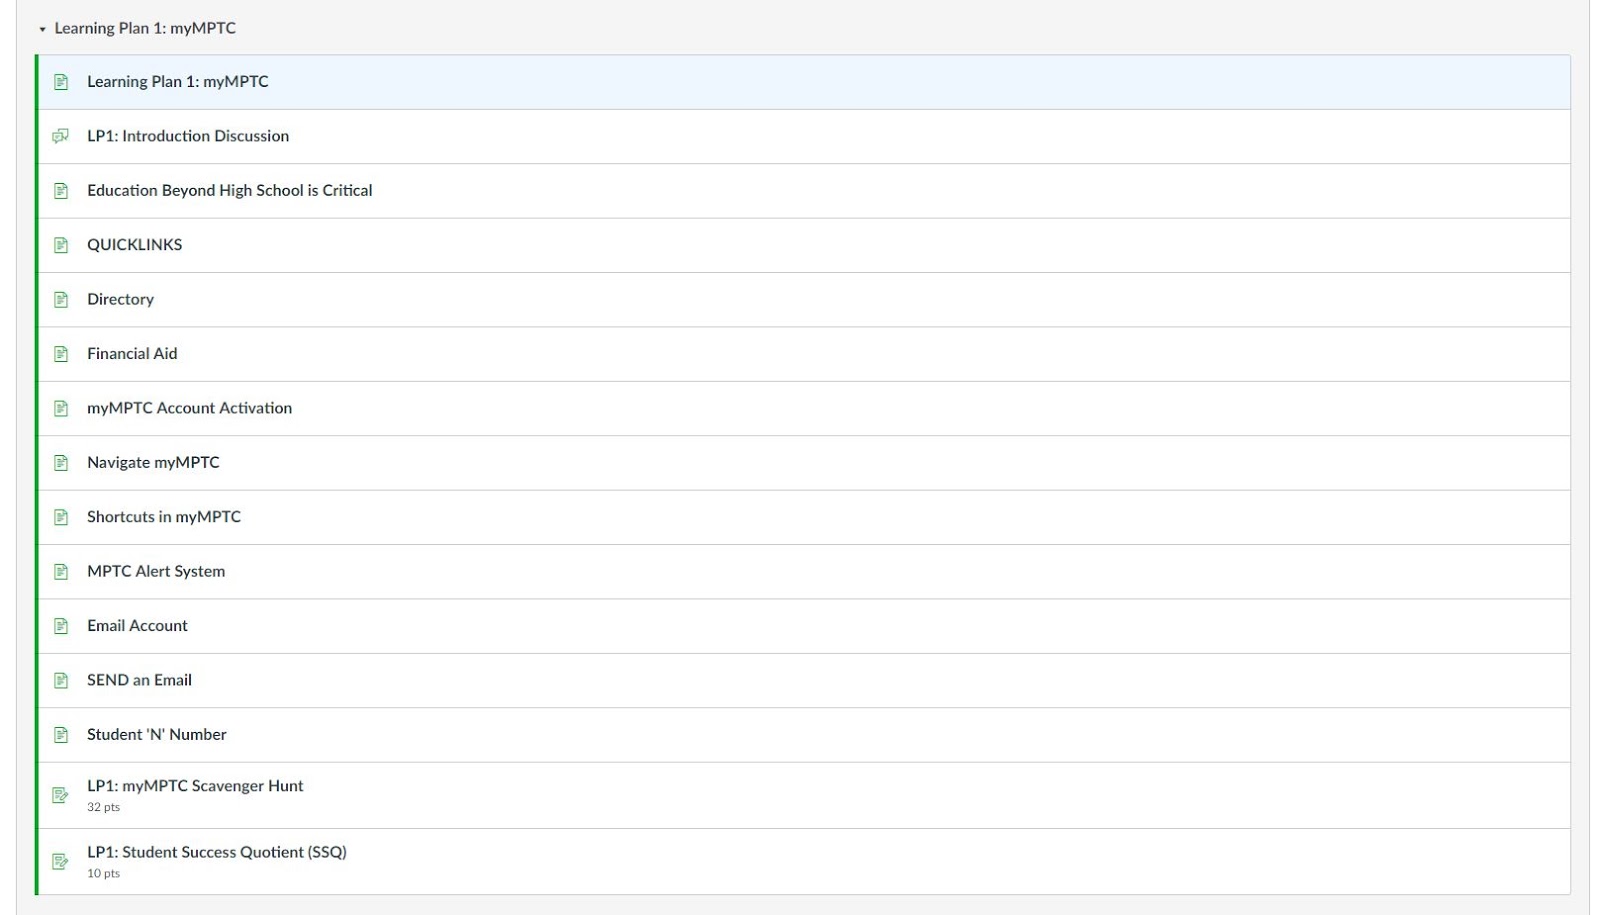Open the SEND an Email page

[x=139, y=680]
